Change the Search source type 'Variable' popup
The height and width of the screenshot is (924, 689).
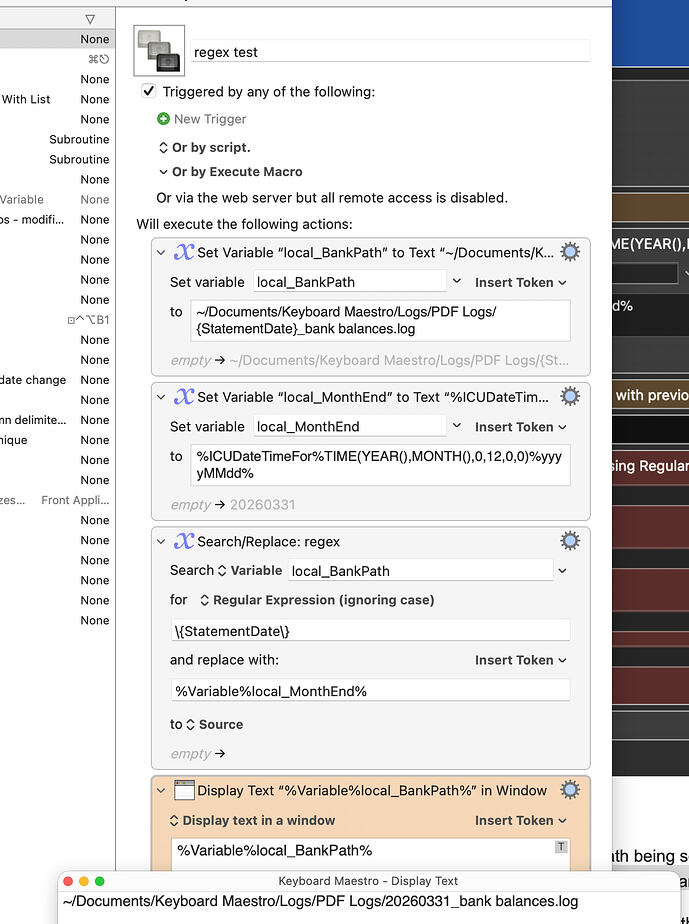(x=250, y=570)
